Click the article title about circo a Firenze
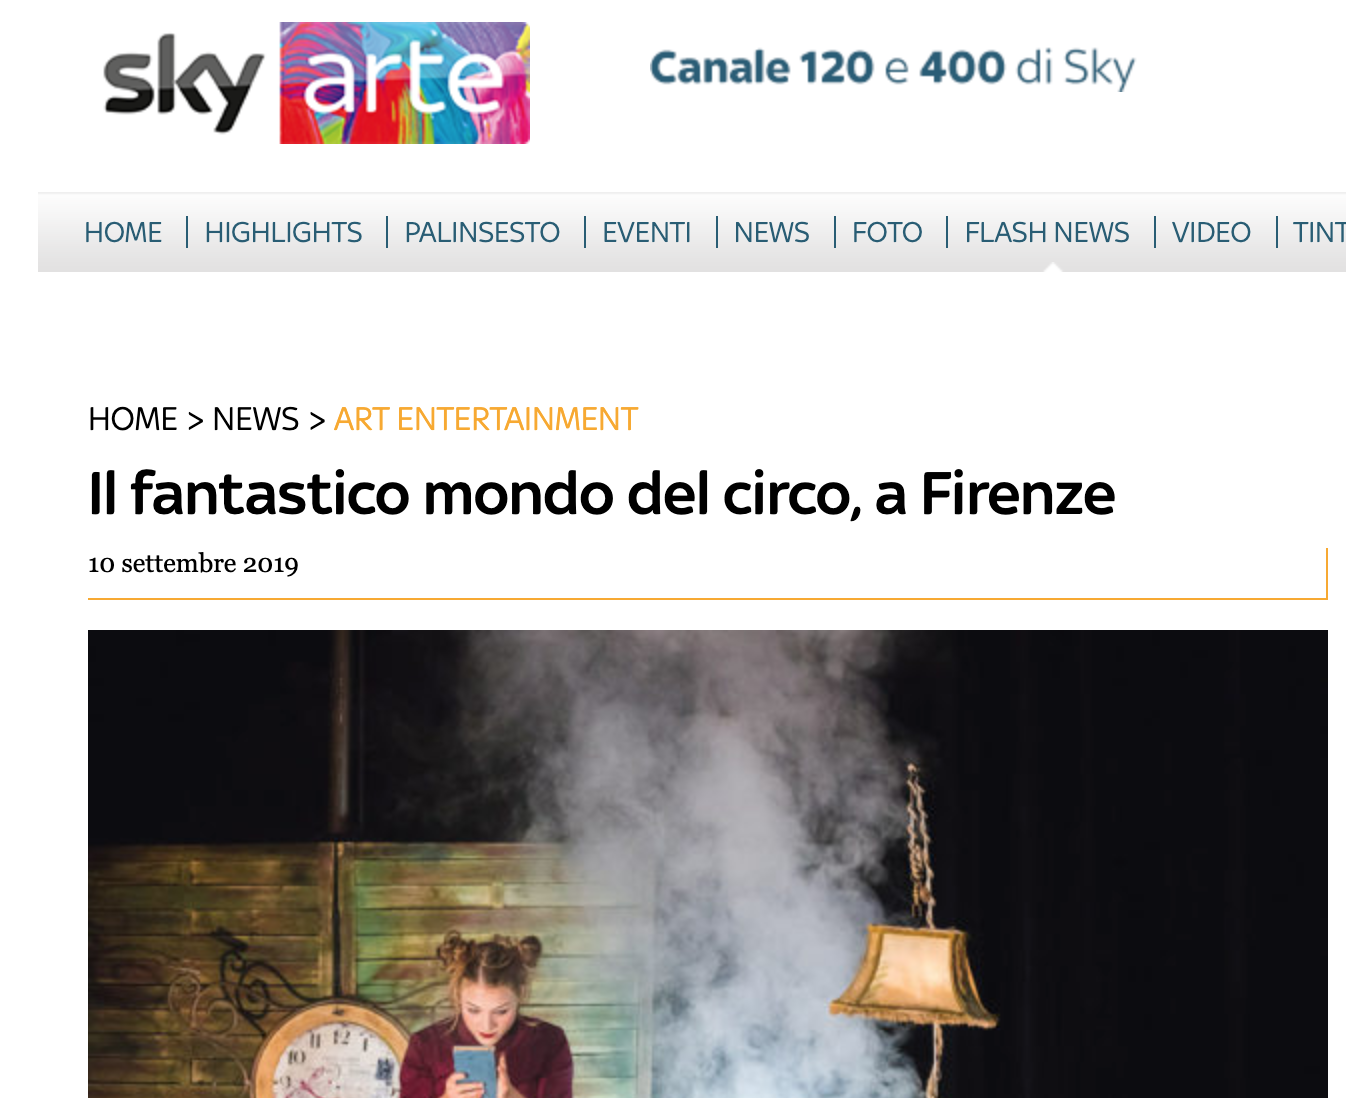 pos(602,493)
